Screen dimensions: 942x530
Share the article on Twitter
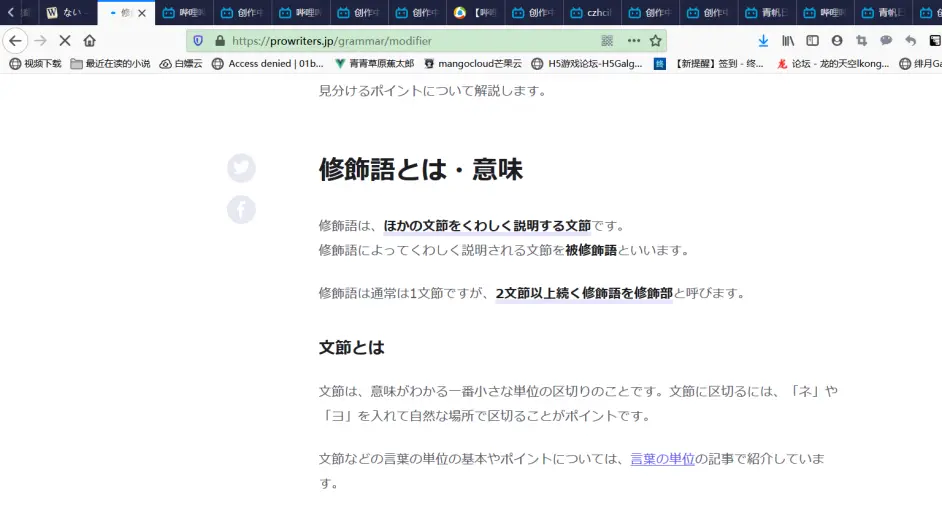(242, 168)
